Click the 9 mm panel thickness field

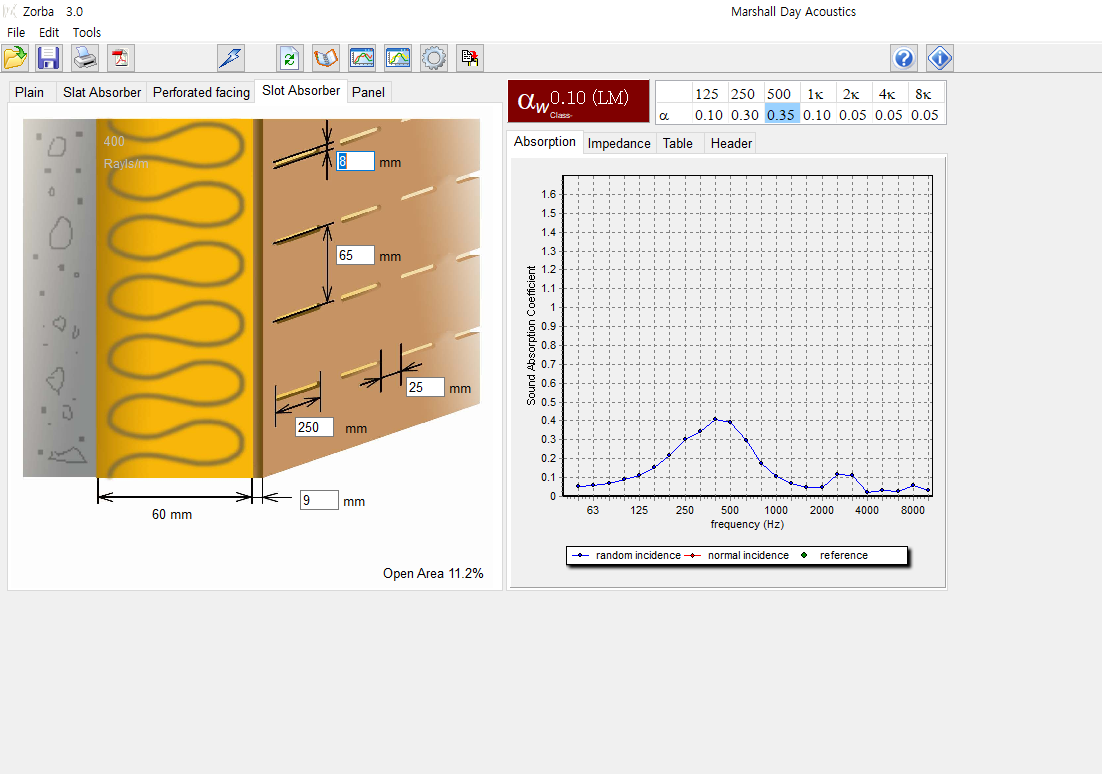(x=319, y=500)
